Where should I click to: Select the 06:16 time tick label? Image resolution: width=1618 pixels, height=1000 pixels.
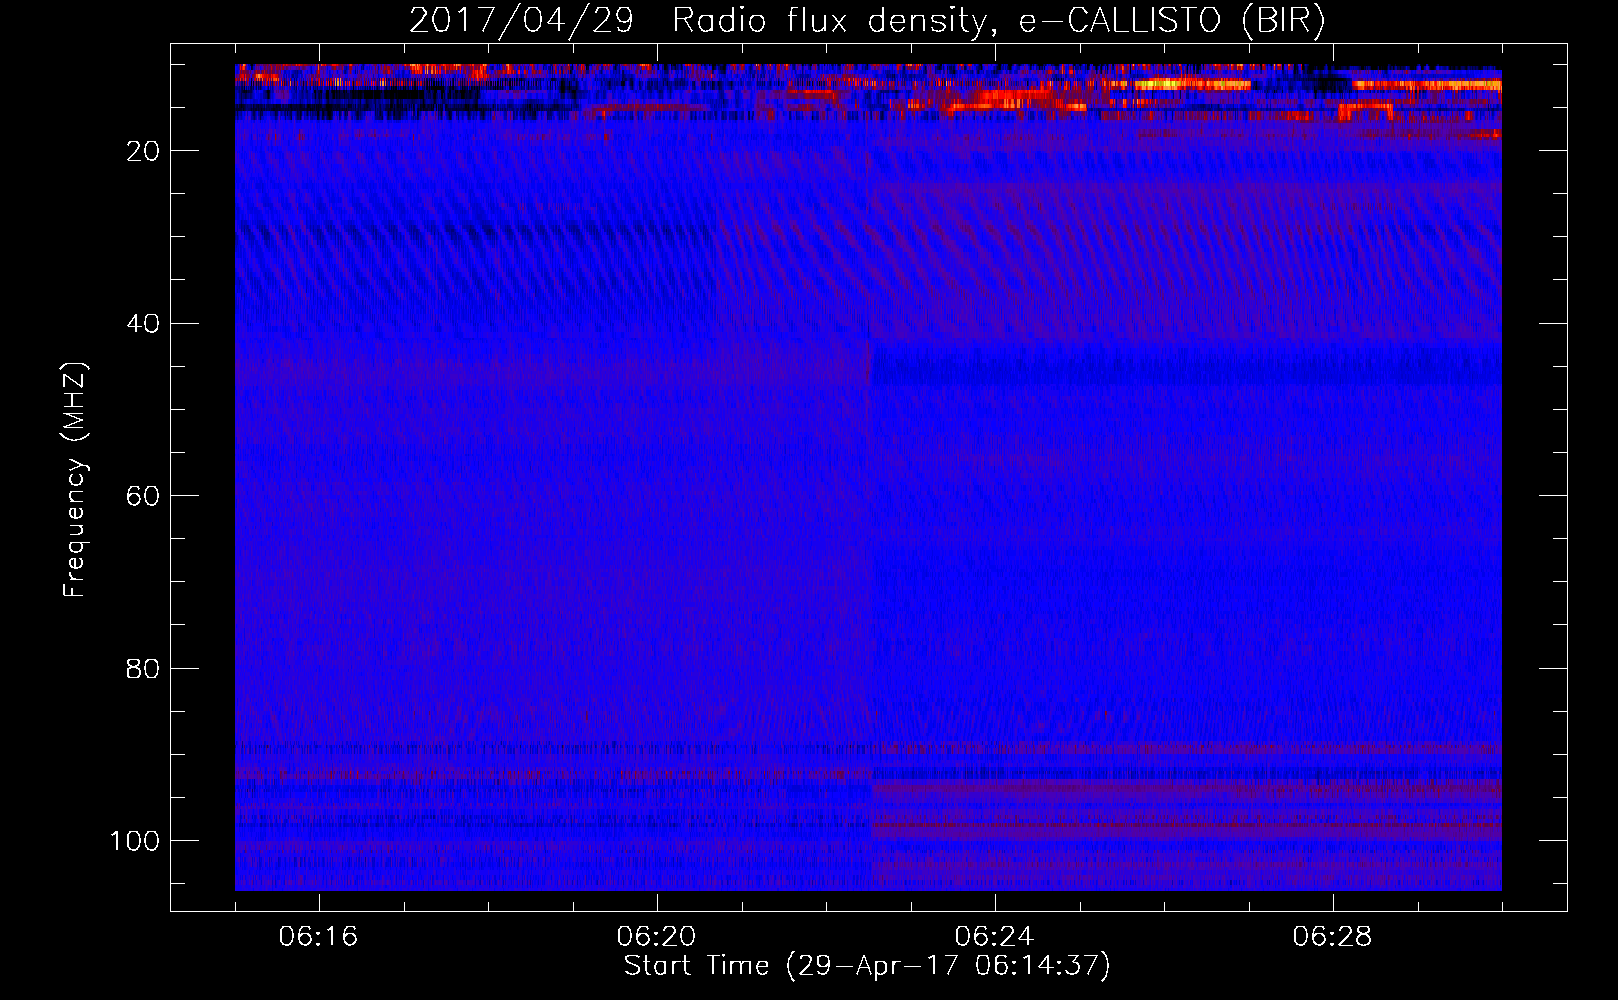(319, 936)
